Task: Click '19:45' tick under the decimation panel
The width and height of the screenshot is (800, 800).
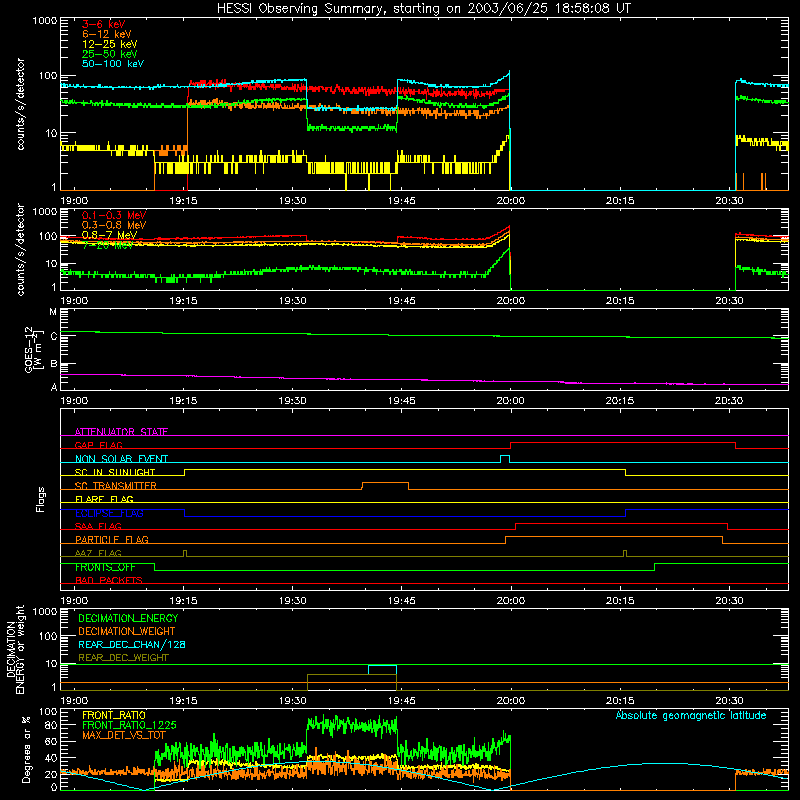Action: tap(402, 701)
